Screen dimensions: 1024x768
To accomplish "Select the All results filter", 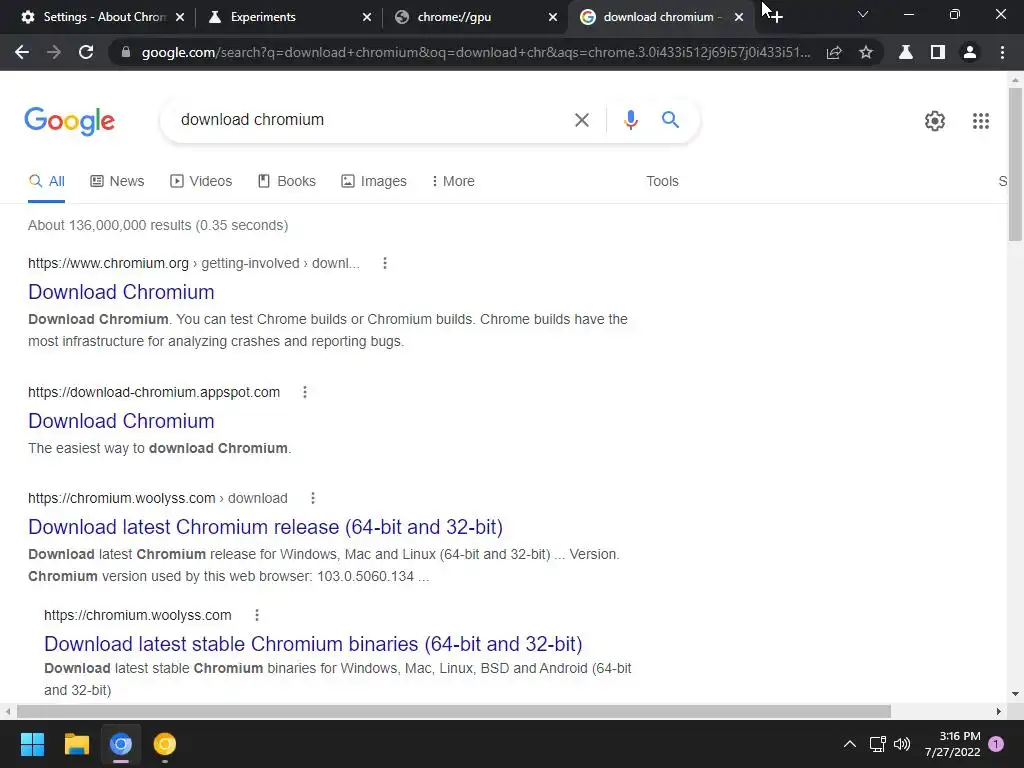I will 46,182.
